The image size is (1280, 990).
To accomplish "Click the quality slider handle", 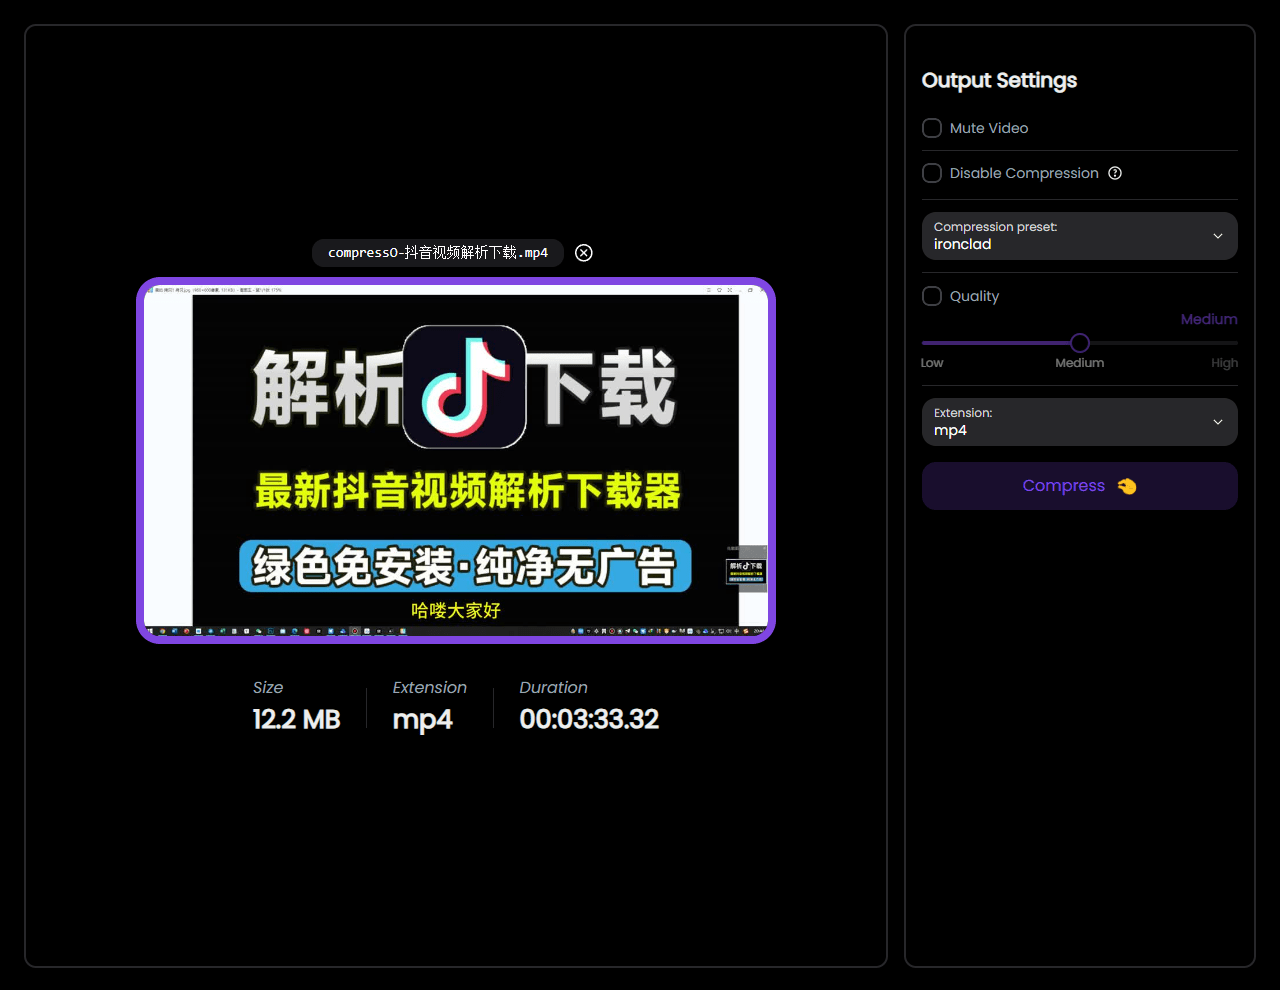I will click(x=1079, y=342).
